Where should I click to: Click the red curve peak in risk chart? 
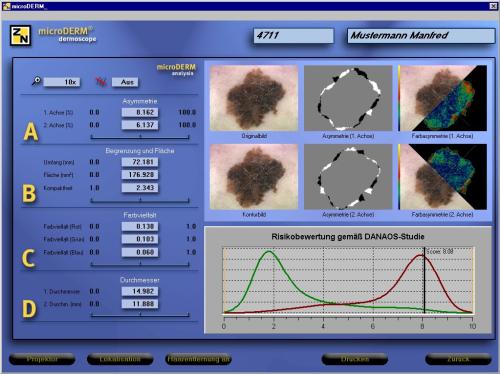[419, 256]
